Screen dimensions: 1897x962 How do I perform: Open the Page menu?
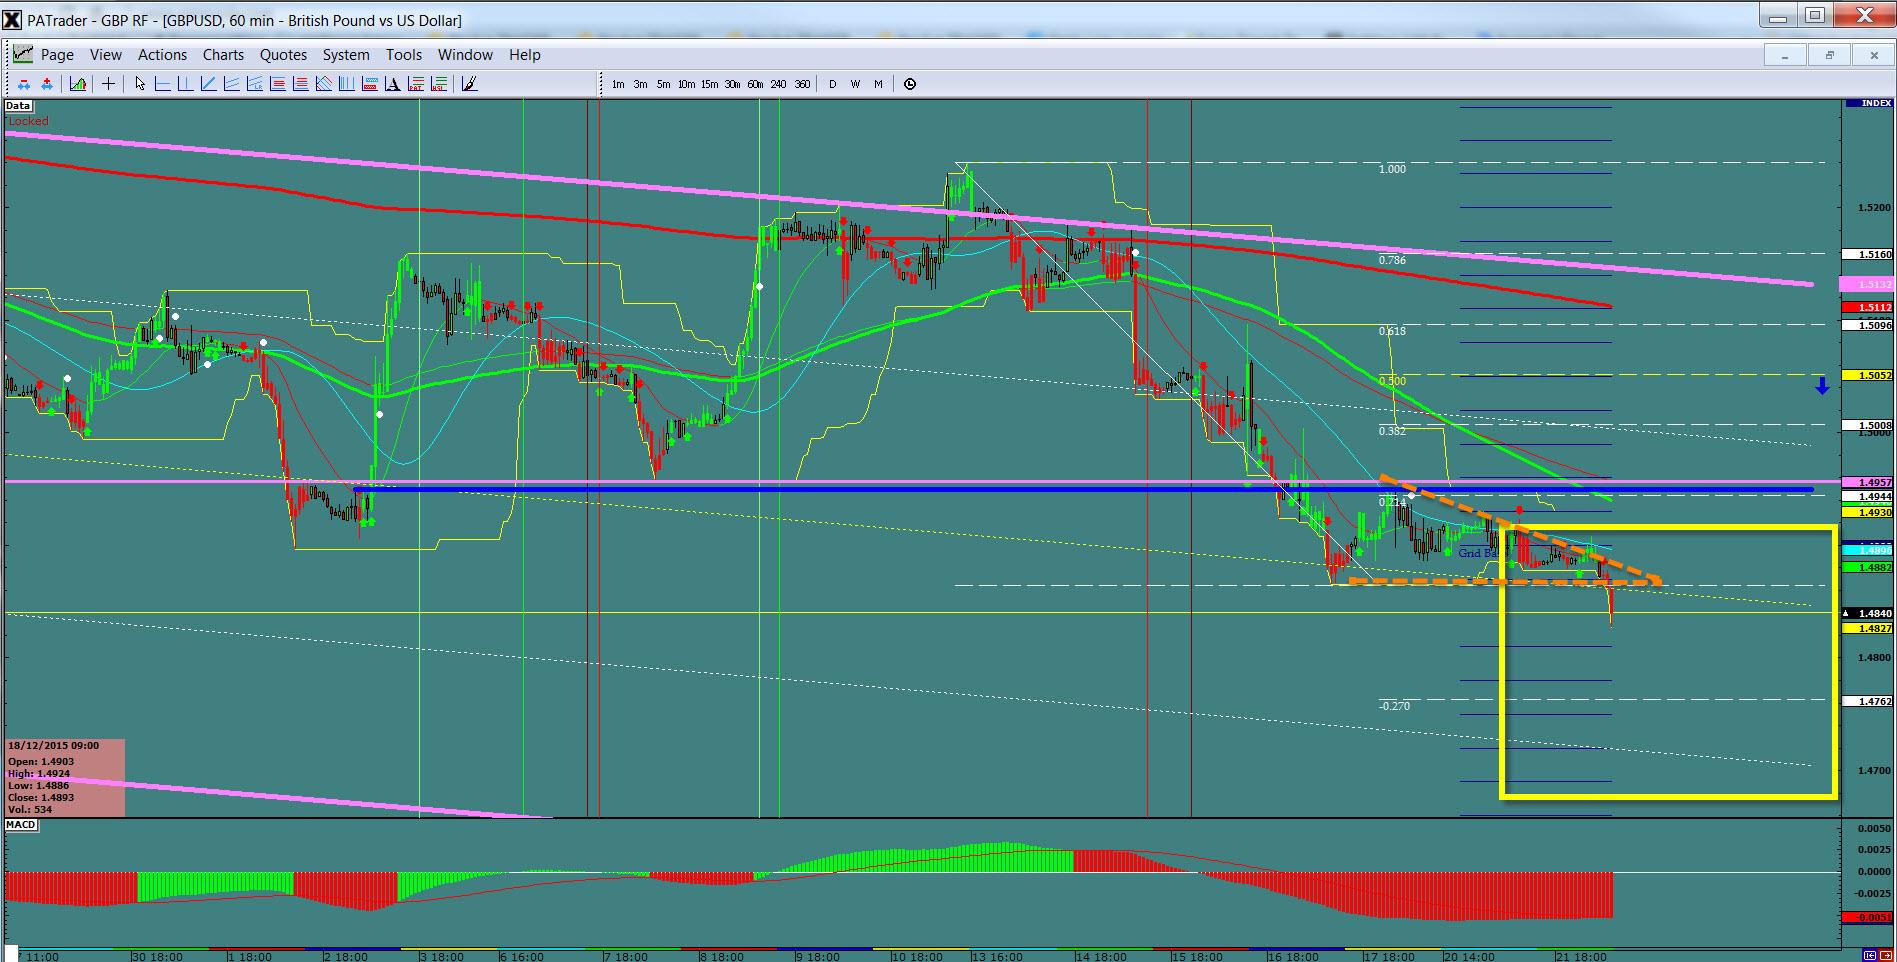57,55
